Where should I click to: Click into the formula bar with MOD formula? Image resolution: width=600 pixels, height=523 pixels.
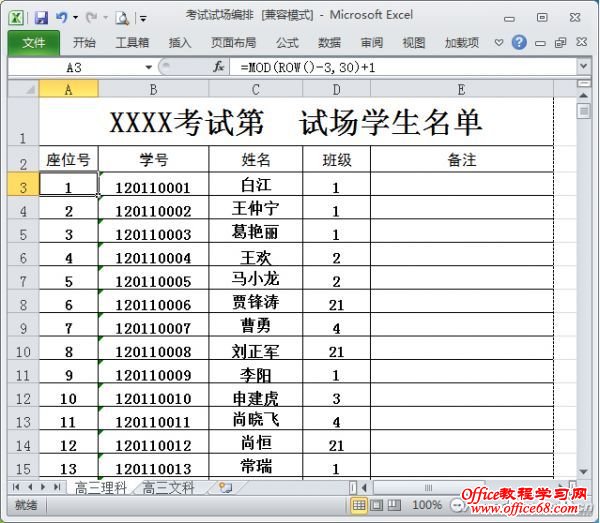tap(404, 67)
